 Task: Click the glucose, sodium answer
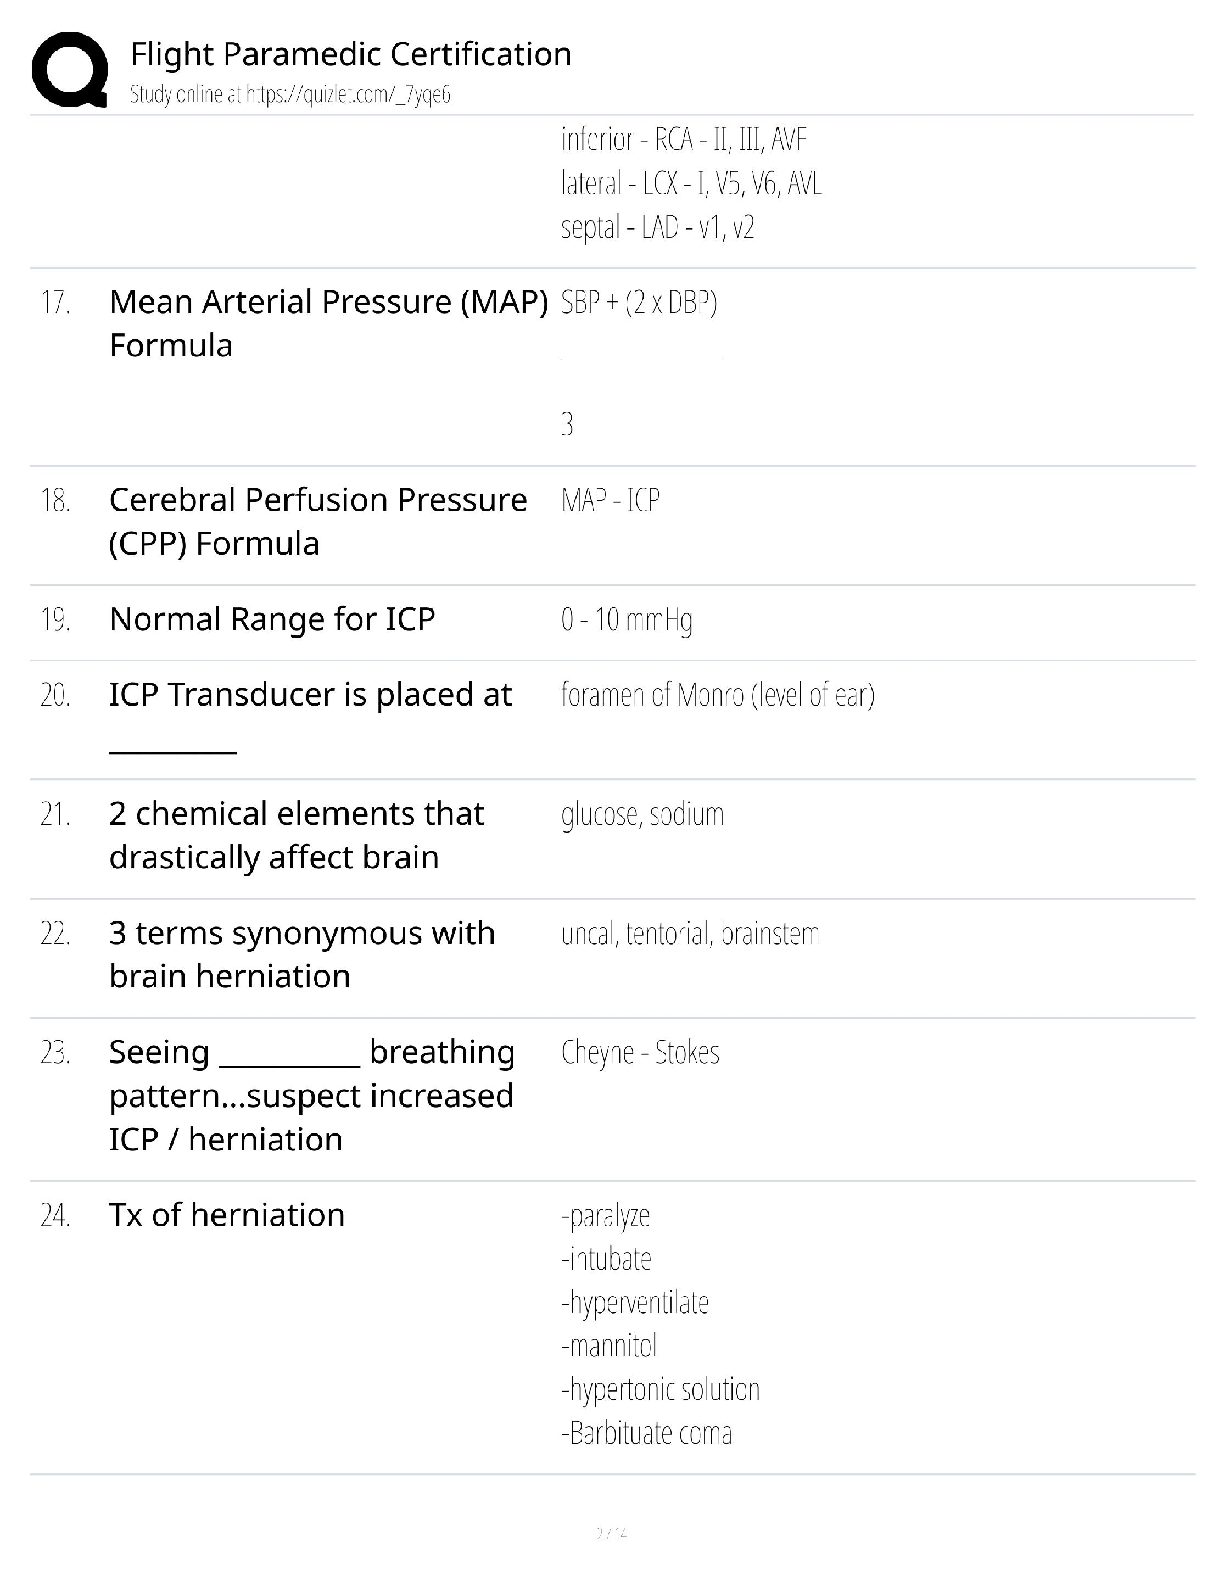pyautogui.click(x=642, y=815)
